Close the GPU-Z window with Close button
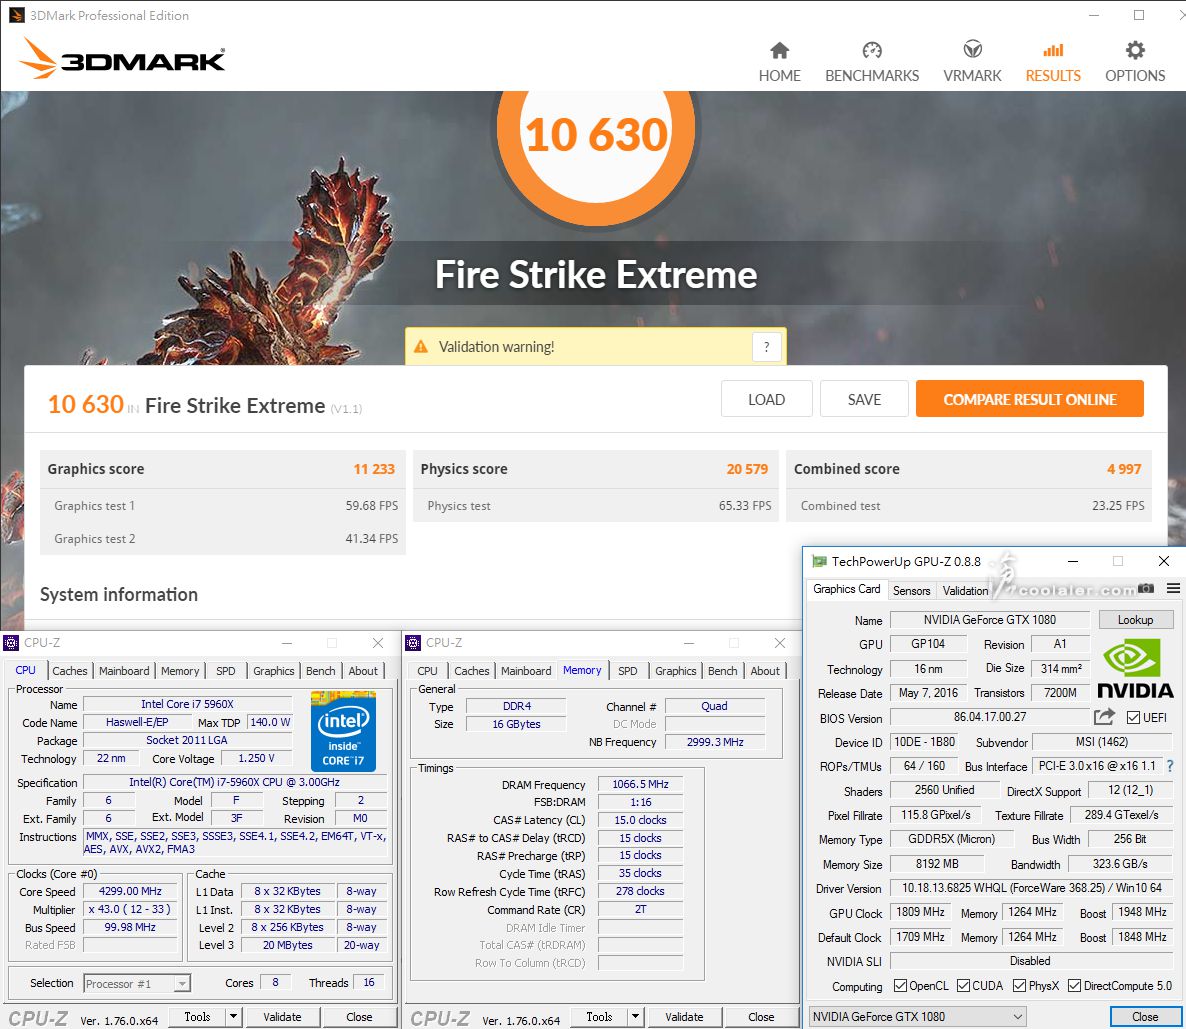This screenshot has height=1029, width=1186. (x=1144, y=1016)
